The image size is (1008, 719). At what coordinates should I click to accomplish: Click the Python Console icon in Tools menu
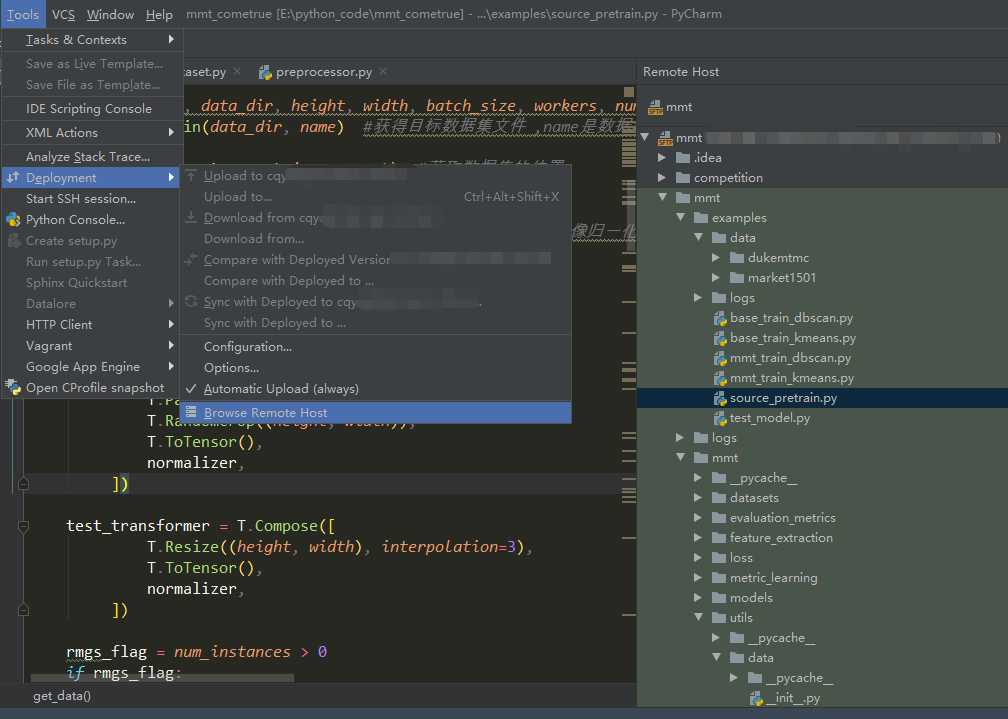pos(13,220)
